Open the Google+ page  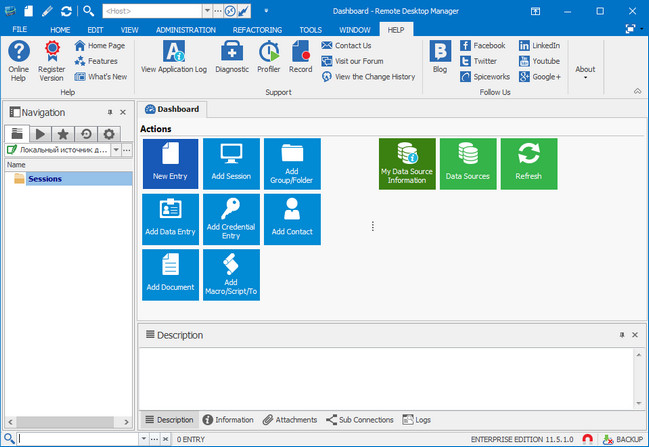(x=540, y=77)
